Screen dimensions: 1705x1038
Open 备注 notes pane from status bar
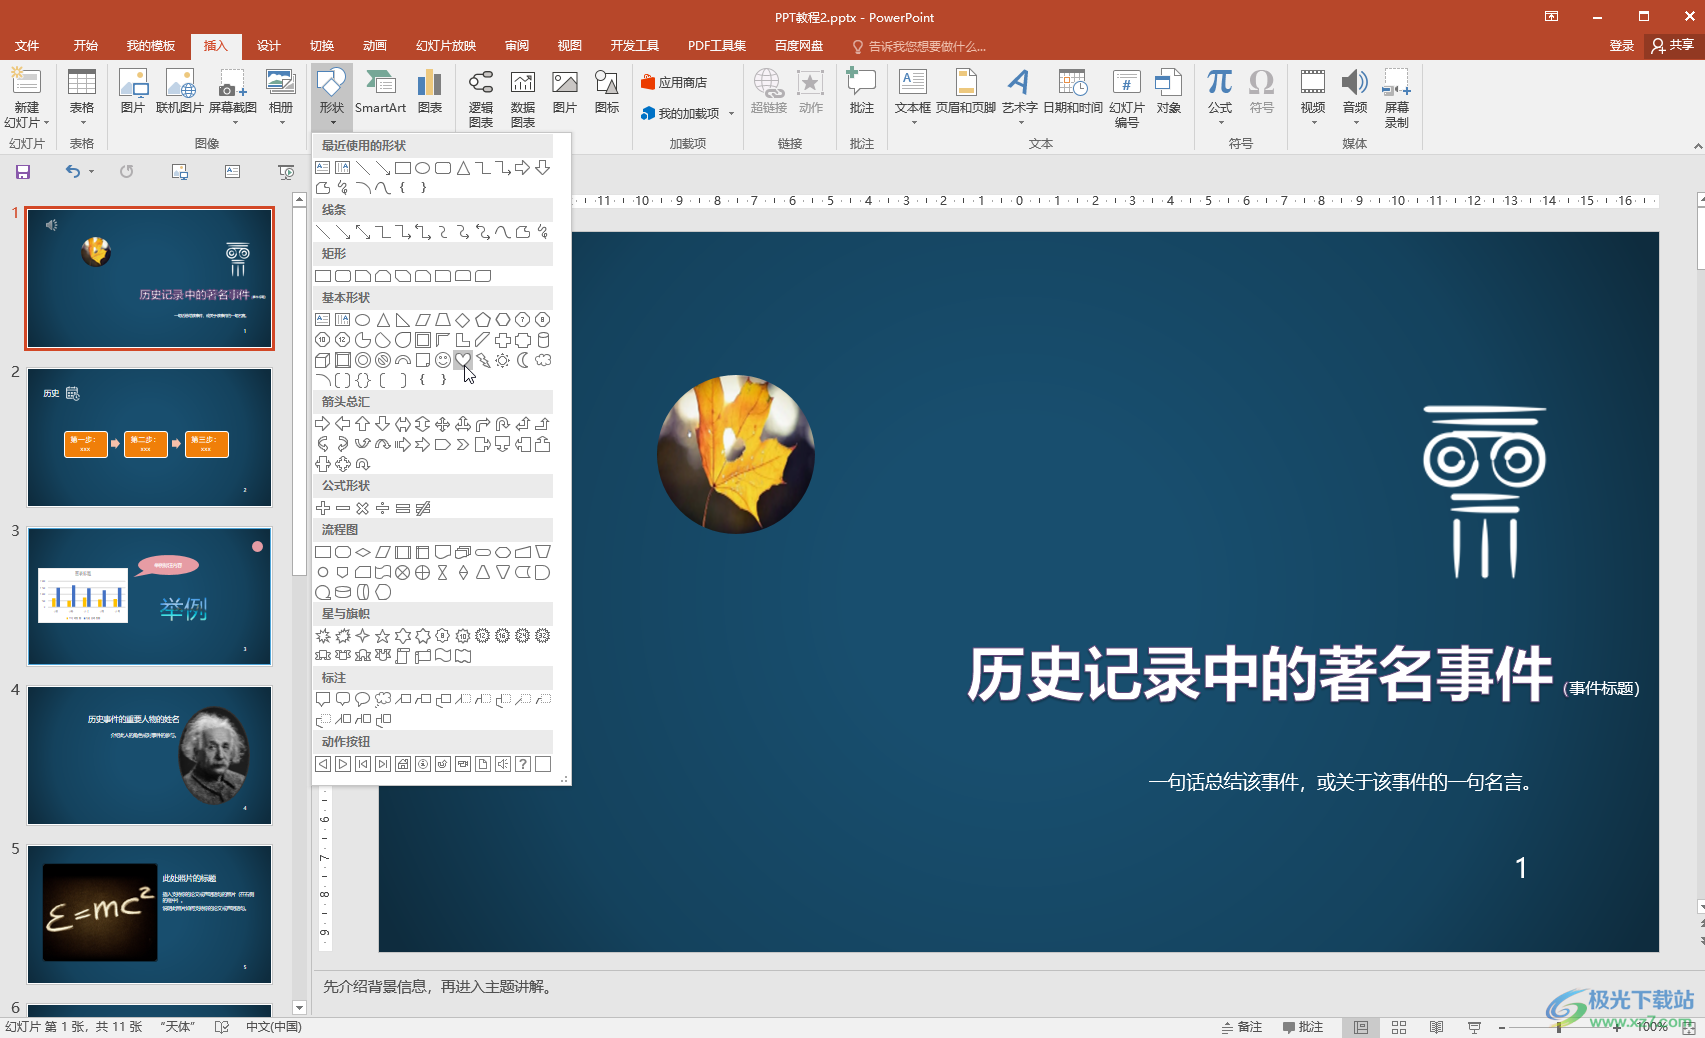point(1242,1027)
